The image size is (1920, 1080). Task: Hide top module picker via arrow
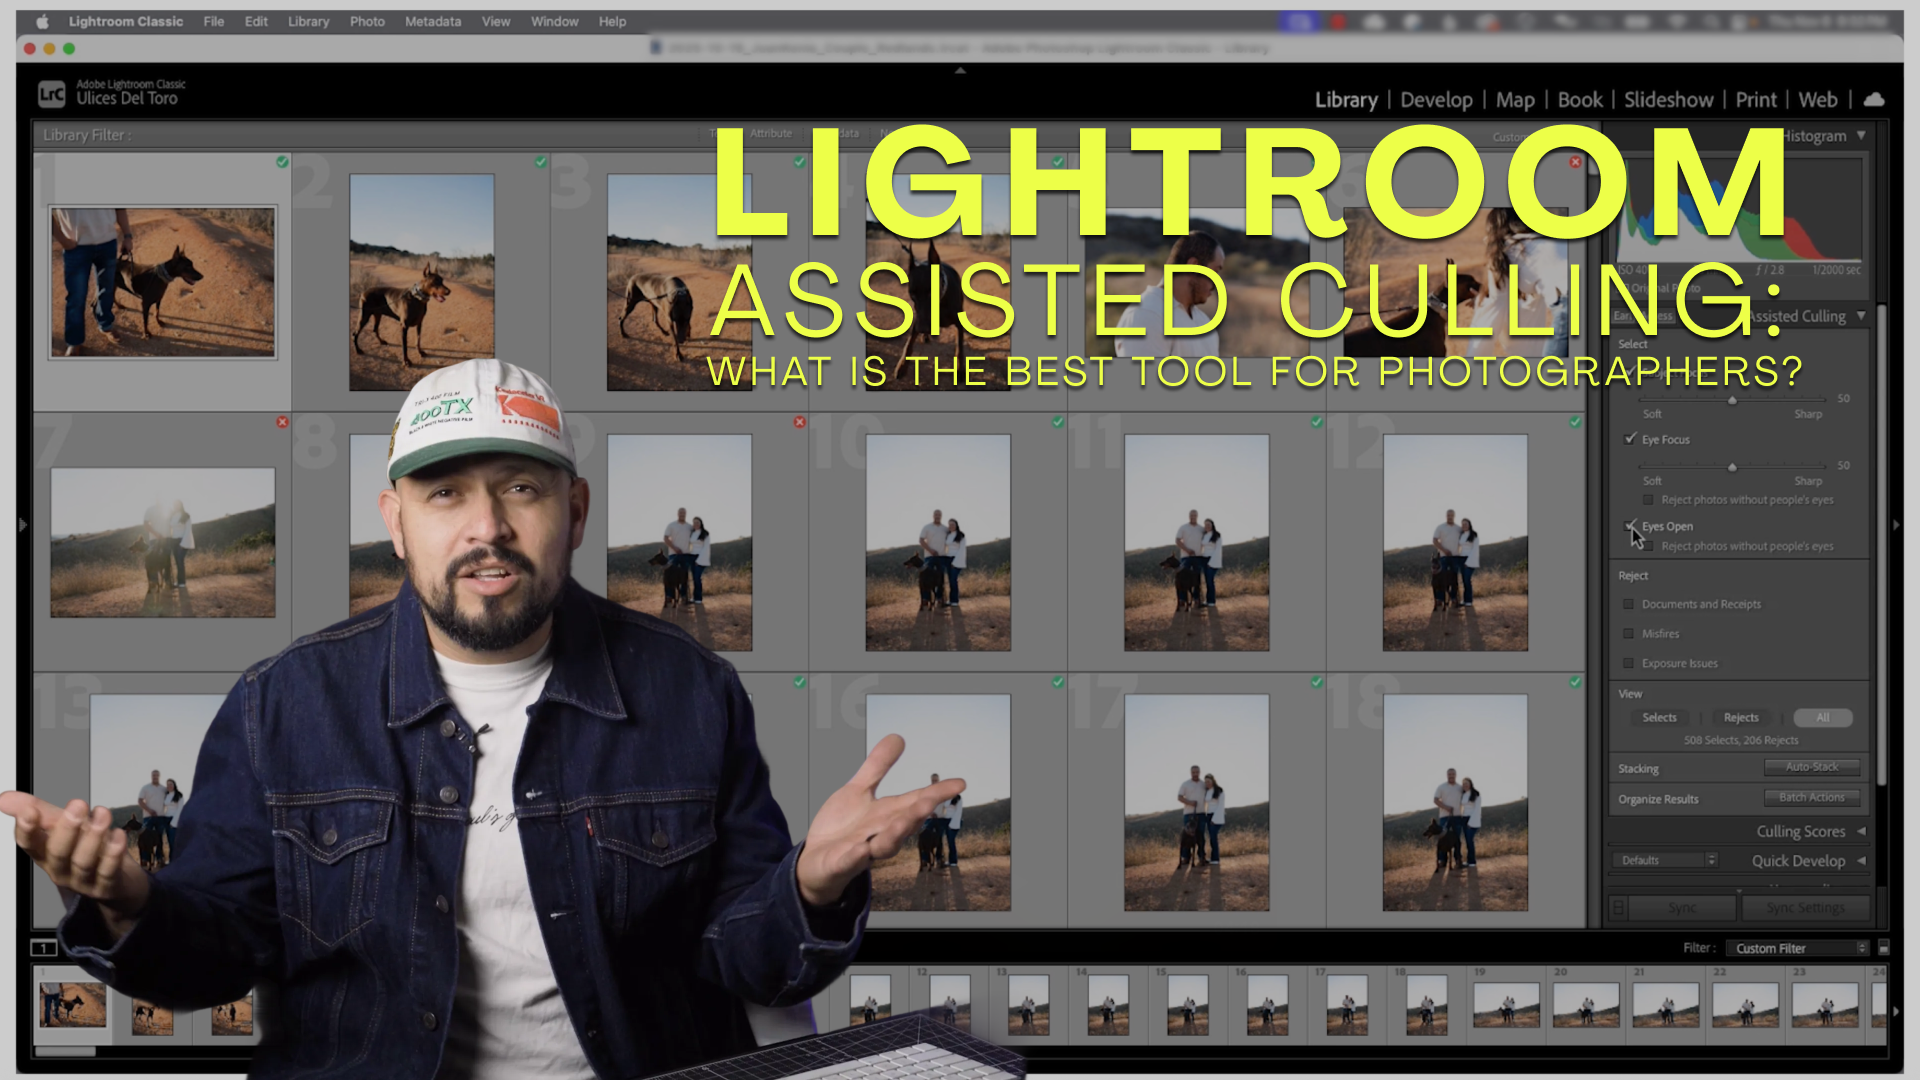tap(960, 71)
